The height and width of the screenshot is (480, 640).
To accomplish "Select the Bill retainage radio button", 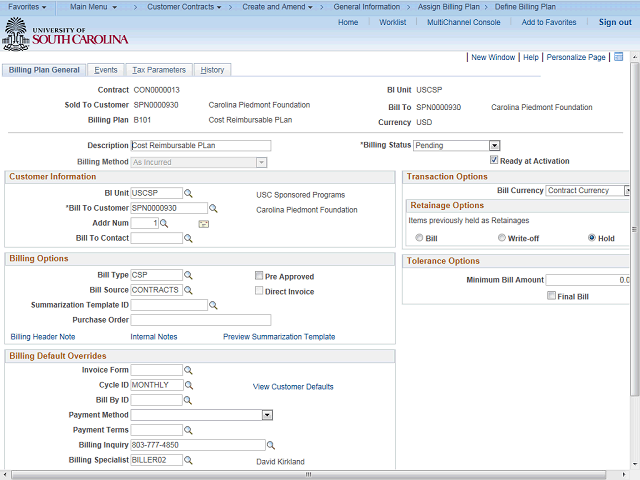I will [x=419, y=238].
